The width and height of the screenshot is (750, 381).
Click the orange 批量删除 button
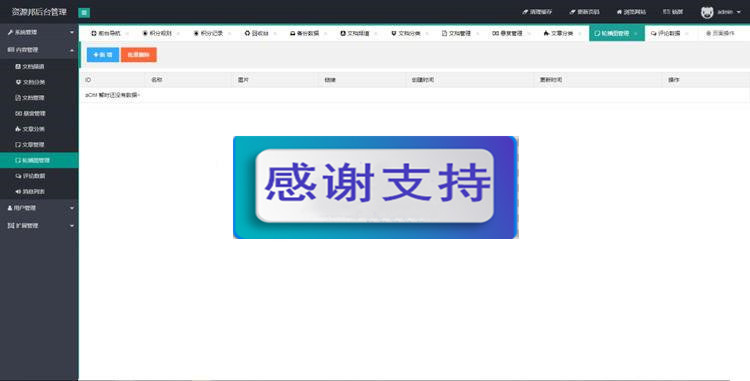[139, 55]
